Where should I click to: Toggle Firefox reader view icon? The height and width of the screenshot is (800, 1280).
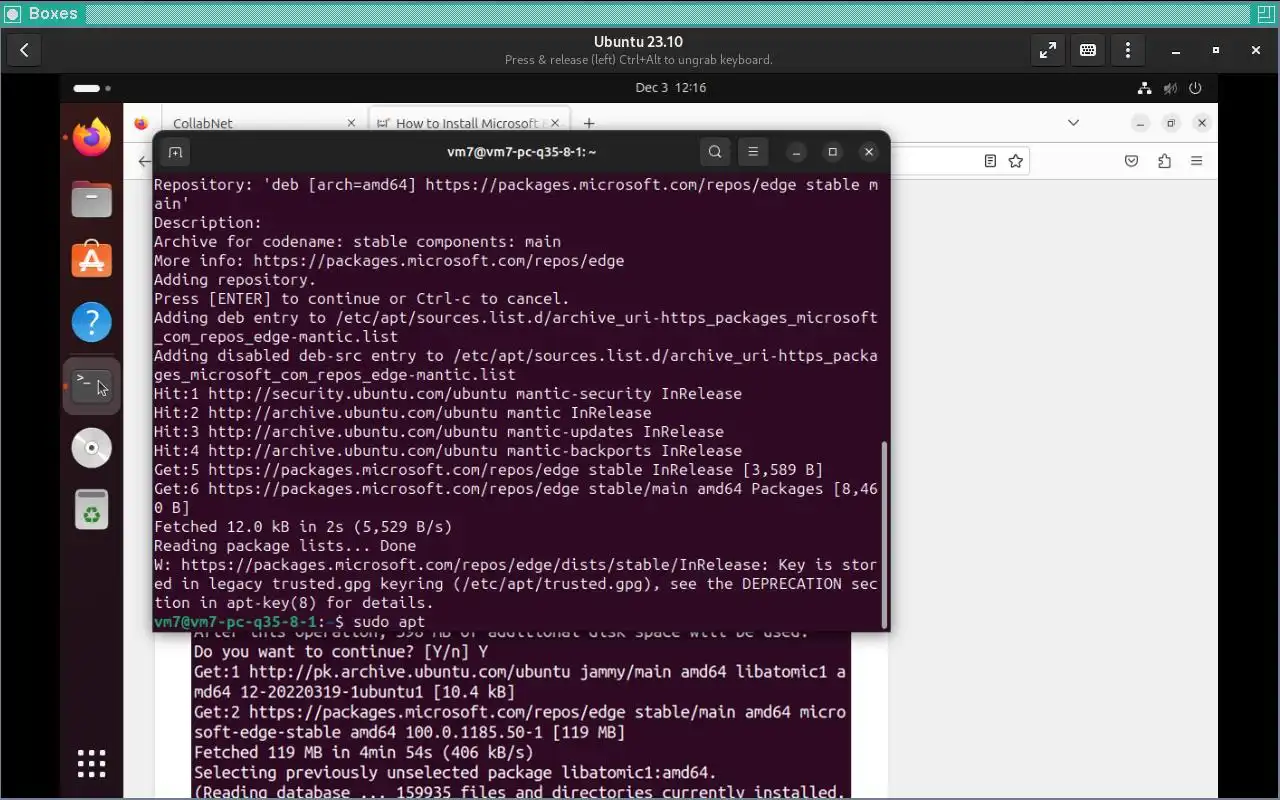coord(990,161)
